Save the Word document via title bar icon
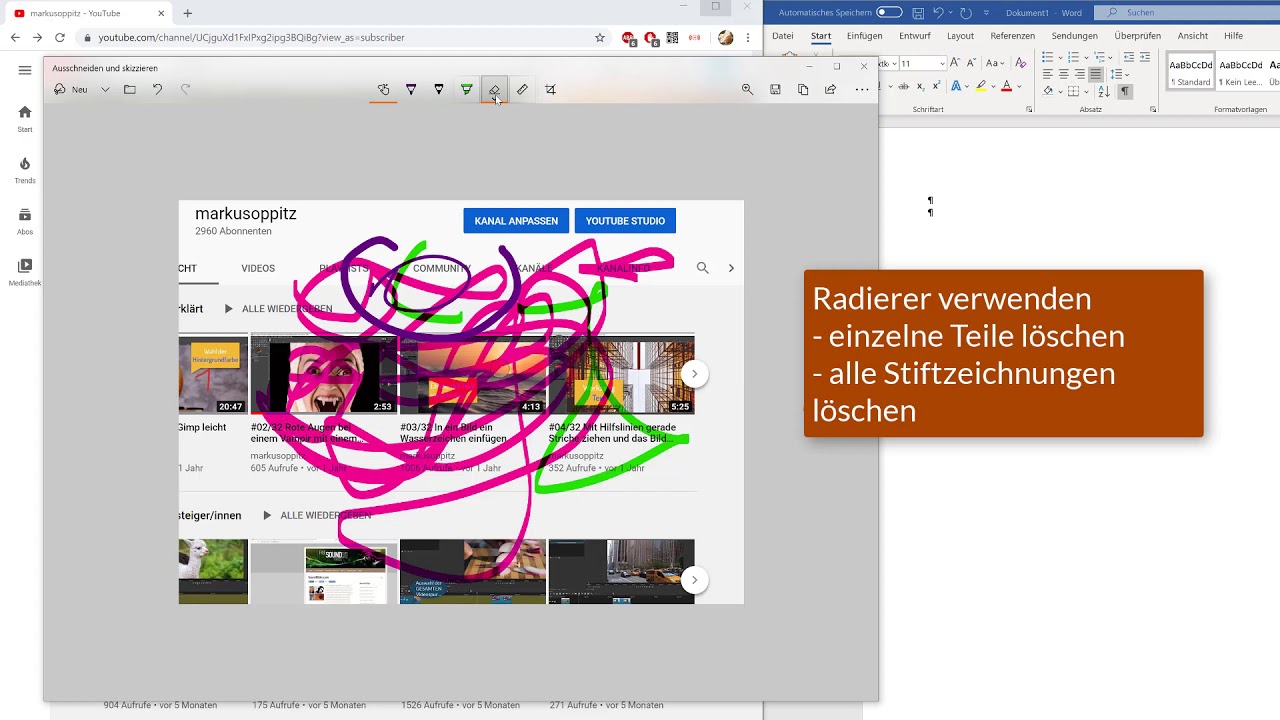Screen dimensions: 1280x720 click(918, 13)
